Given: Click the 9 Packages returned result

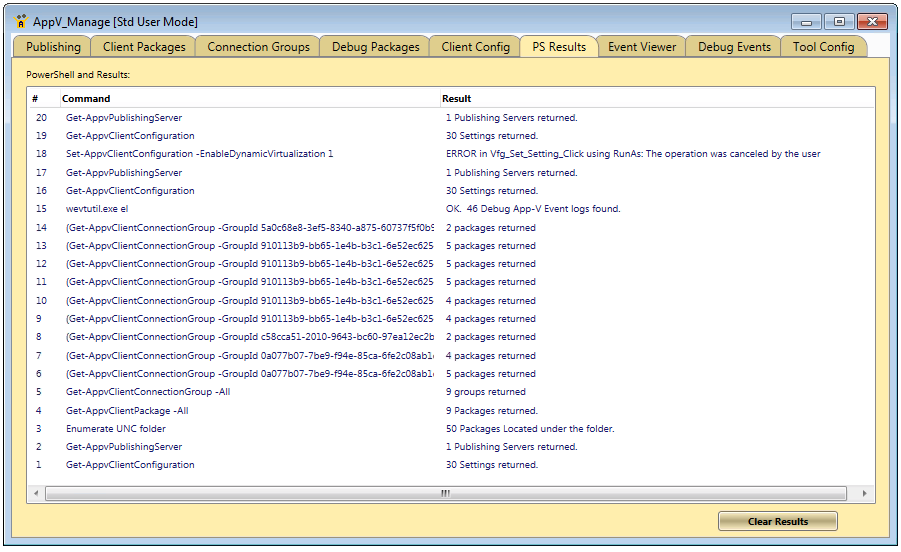Looking at the screenshot, I should 492,411.
